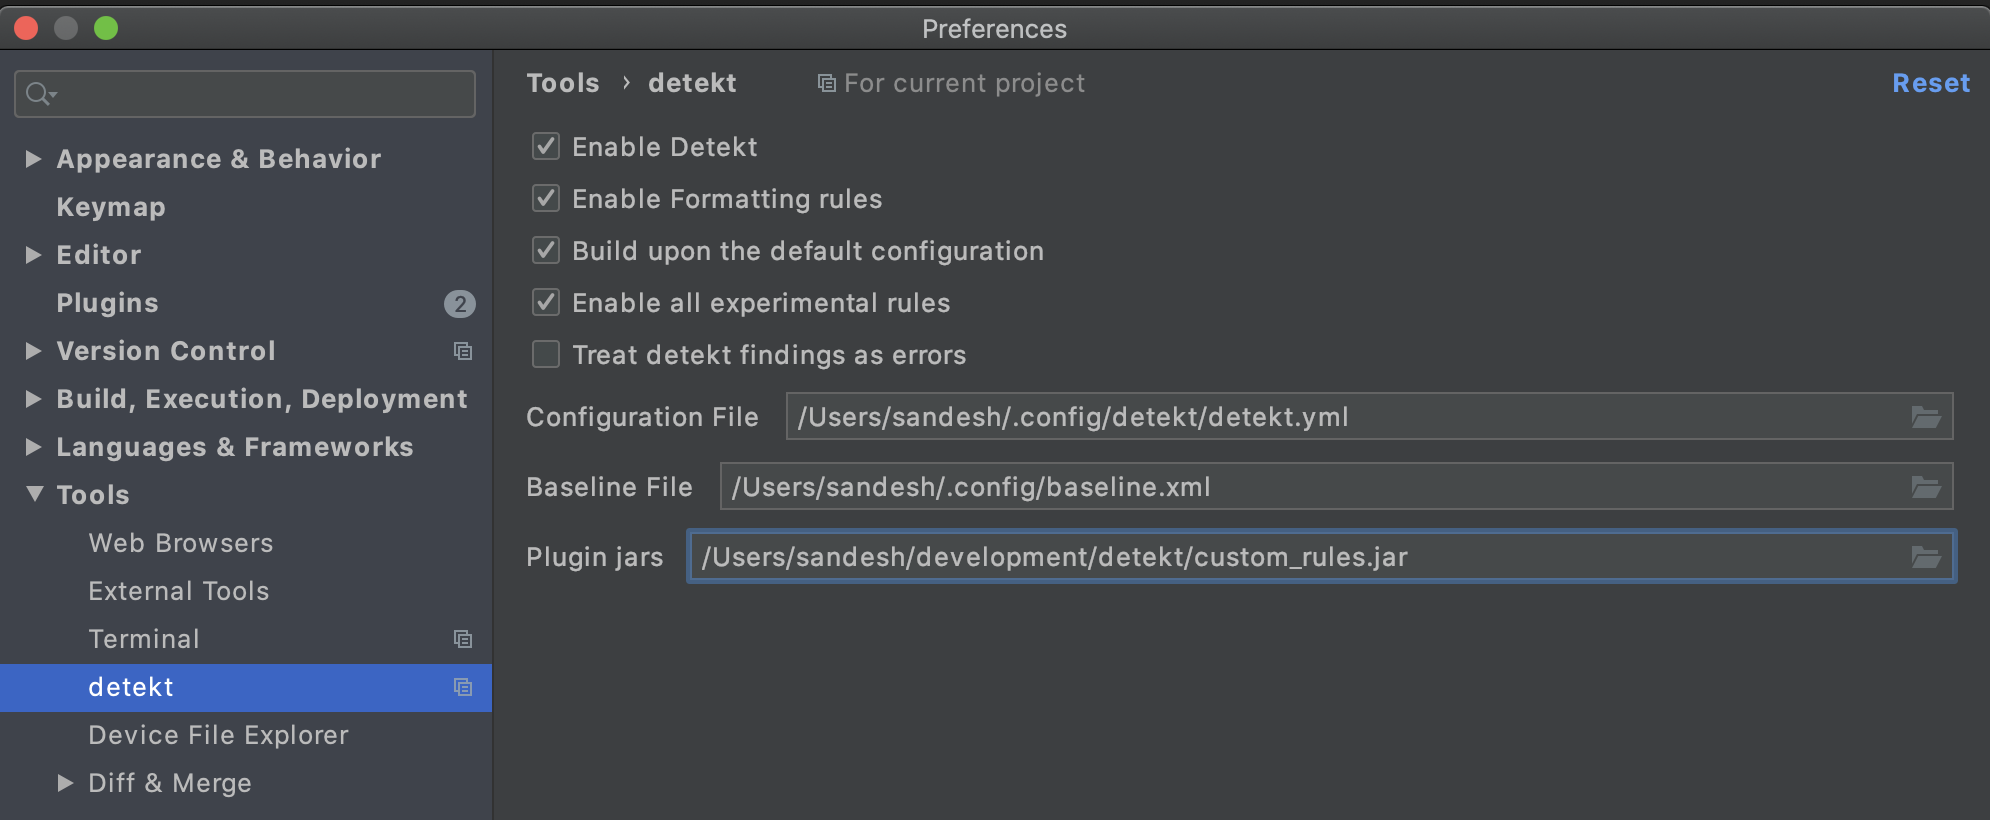Click the Reset link
The height and width of the screenshot is (820, 1990).
[x=1931, y=83]
